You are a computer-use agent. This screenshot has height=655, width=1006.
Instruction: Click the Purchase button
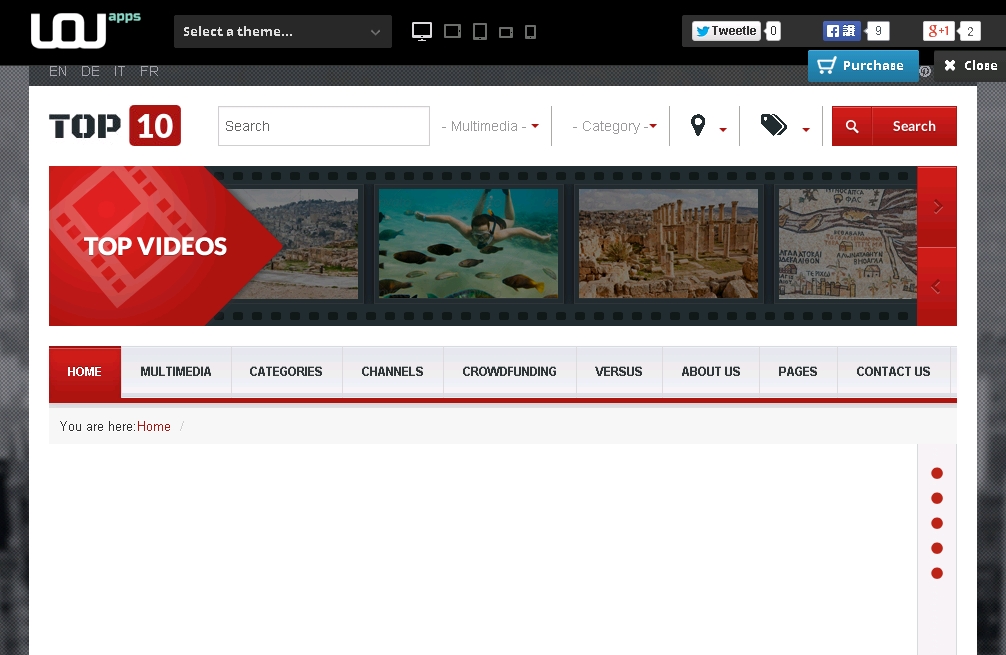click(x=862, y=66)
